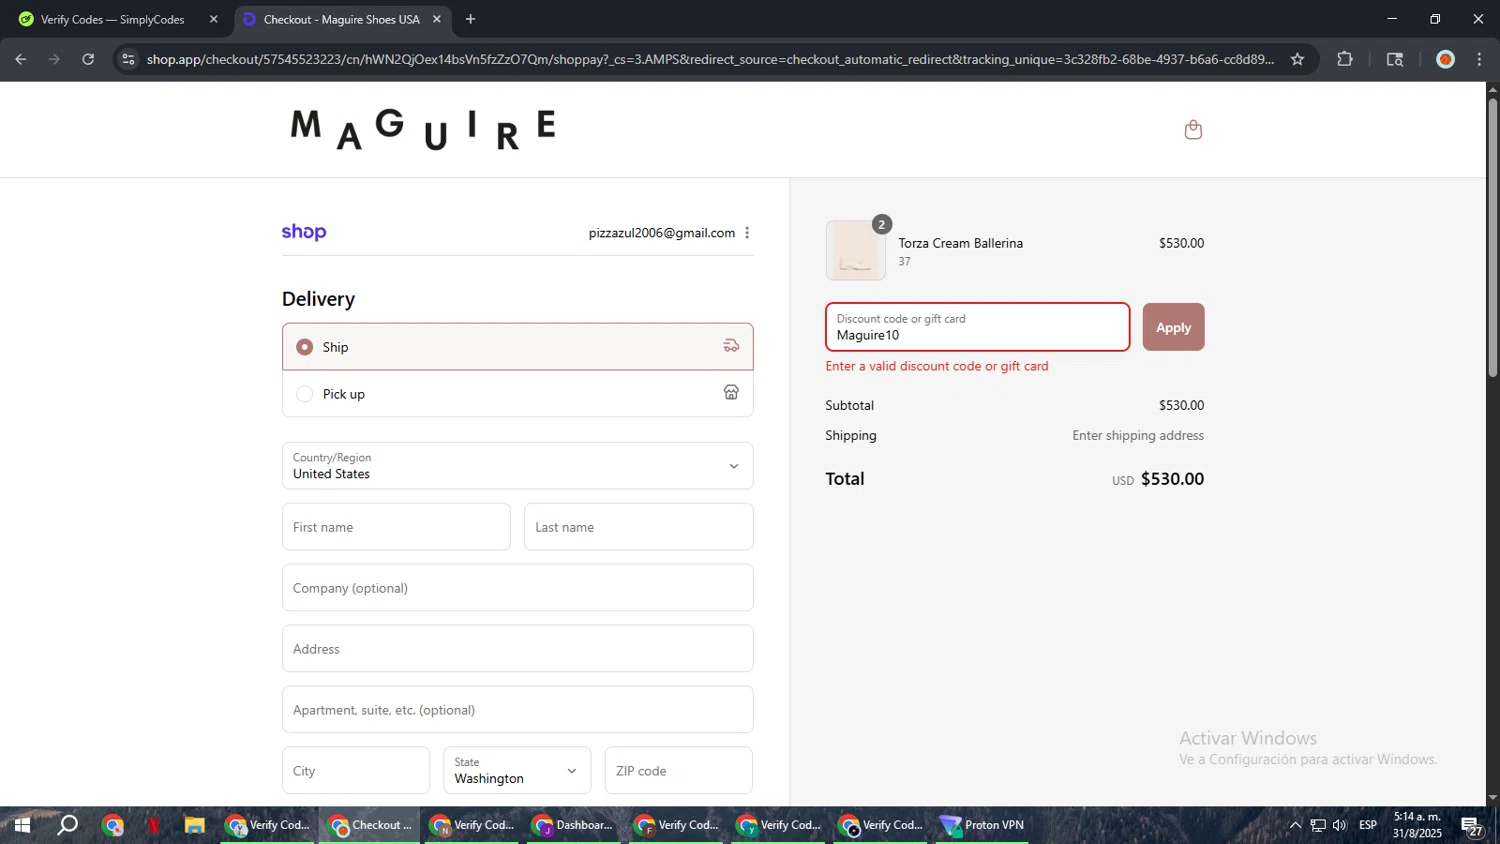
Task: Open the notification center icon
Action: pos(1472,826)
